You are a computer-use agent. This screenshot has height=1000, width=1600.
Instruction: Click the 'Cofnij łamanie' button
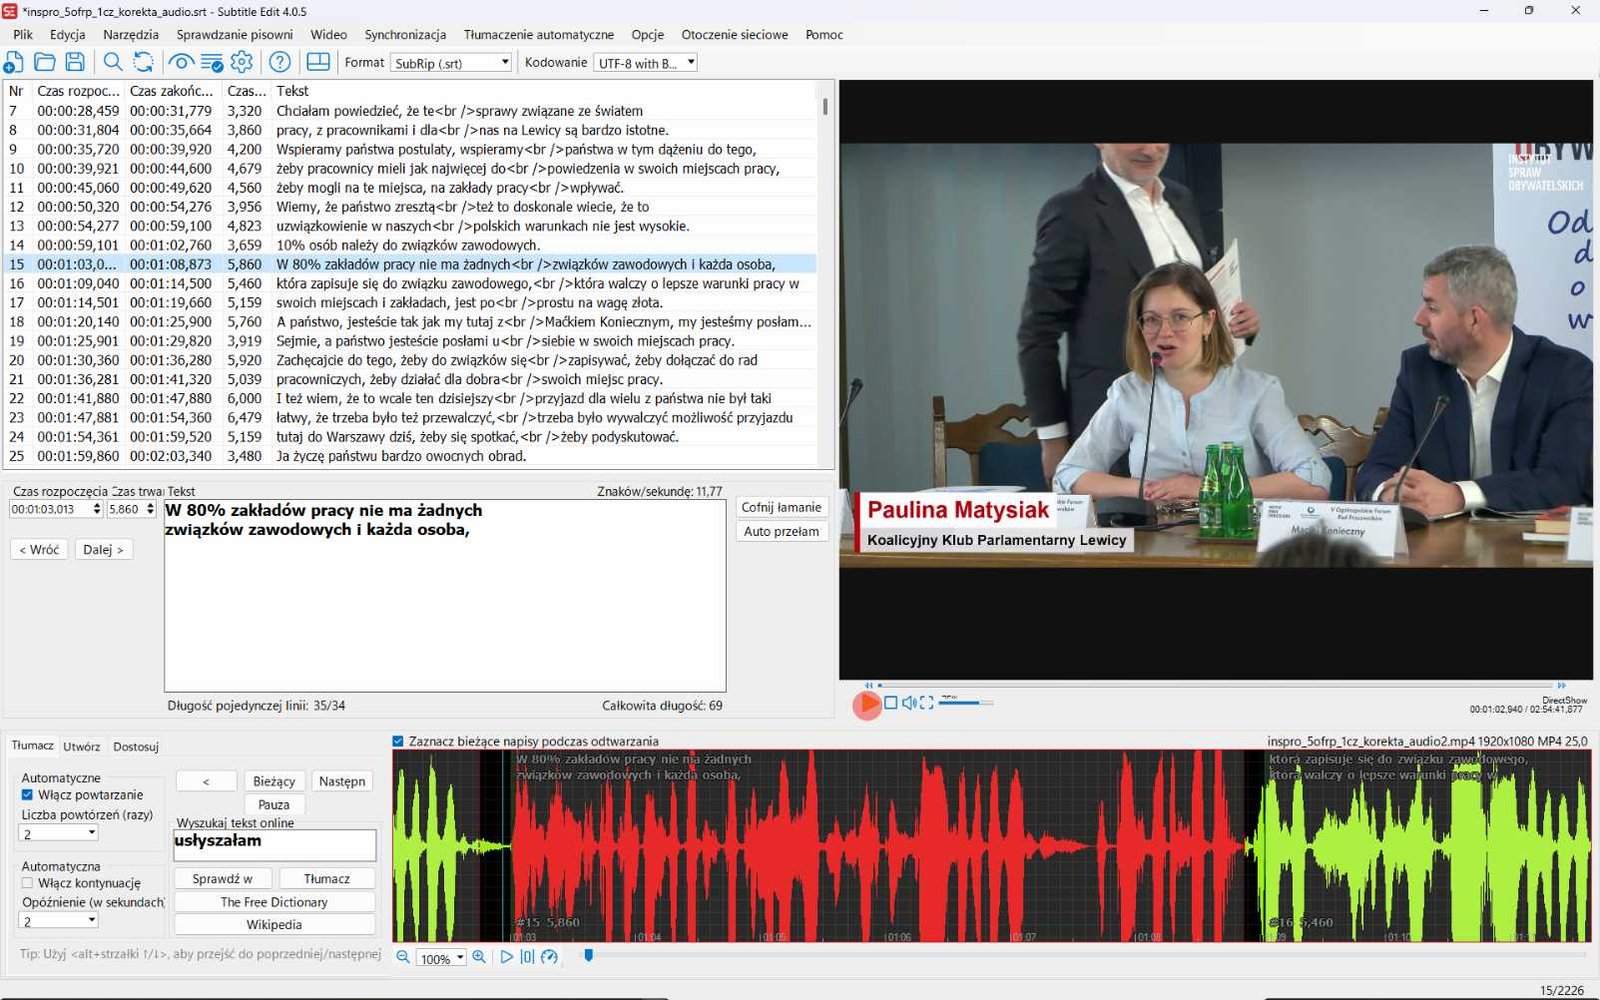[x=781, y=507]
